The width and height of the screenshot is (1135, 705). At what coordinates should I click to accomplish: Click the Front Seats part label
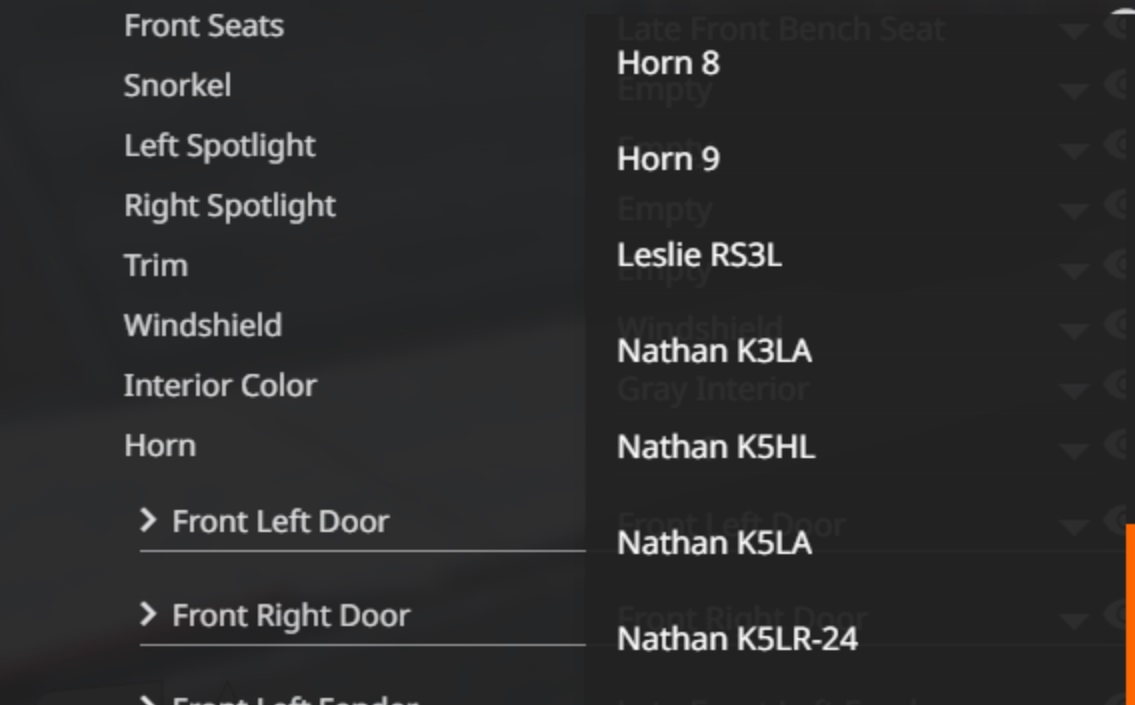tap(204, 26)
